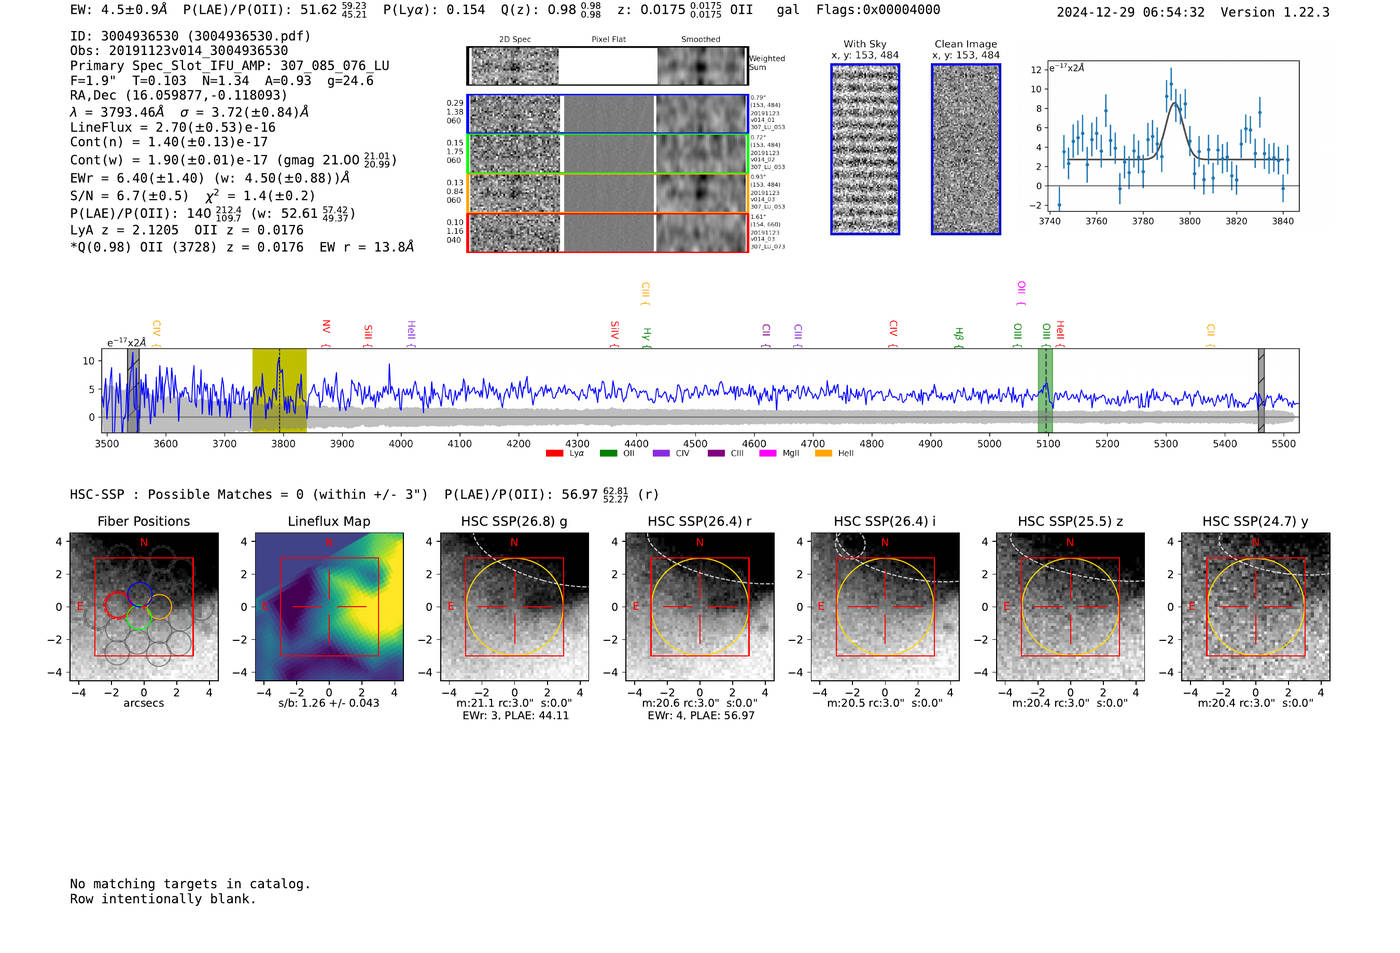The image size is (1400, 953).
Task: Click the Hβ line marker label
Action: tap(959, 337)
